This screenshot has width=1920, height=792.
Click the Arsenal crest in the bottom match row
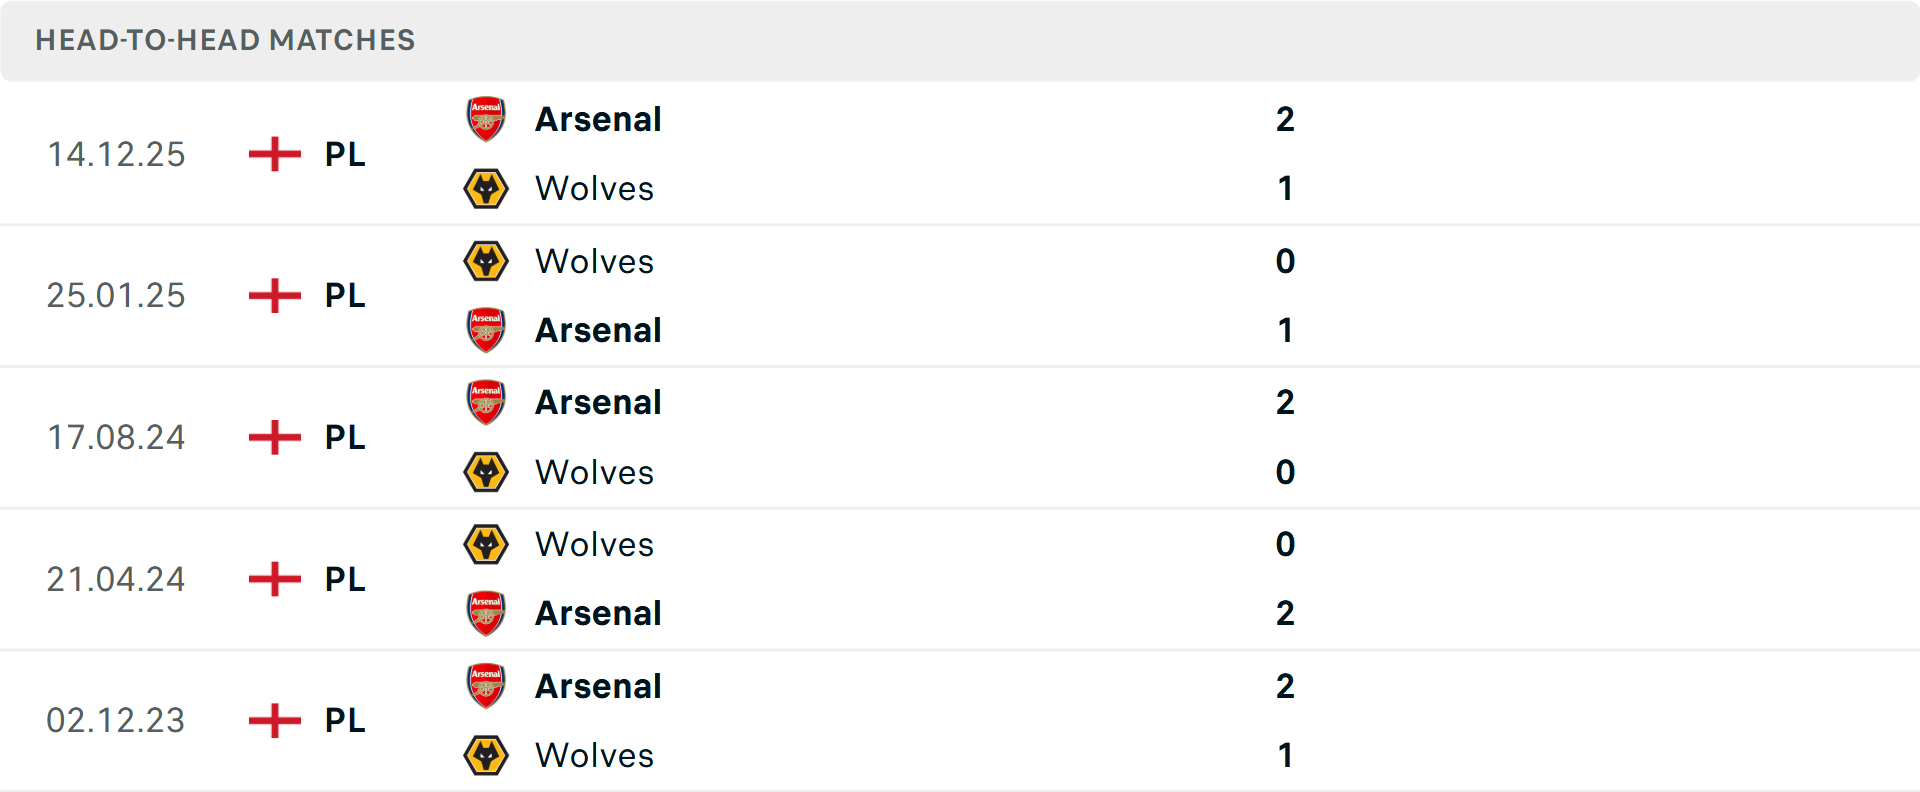(x=487, y=686)
